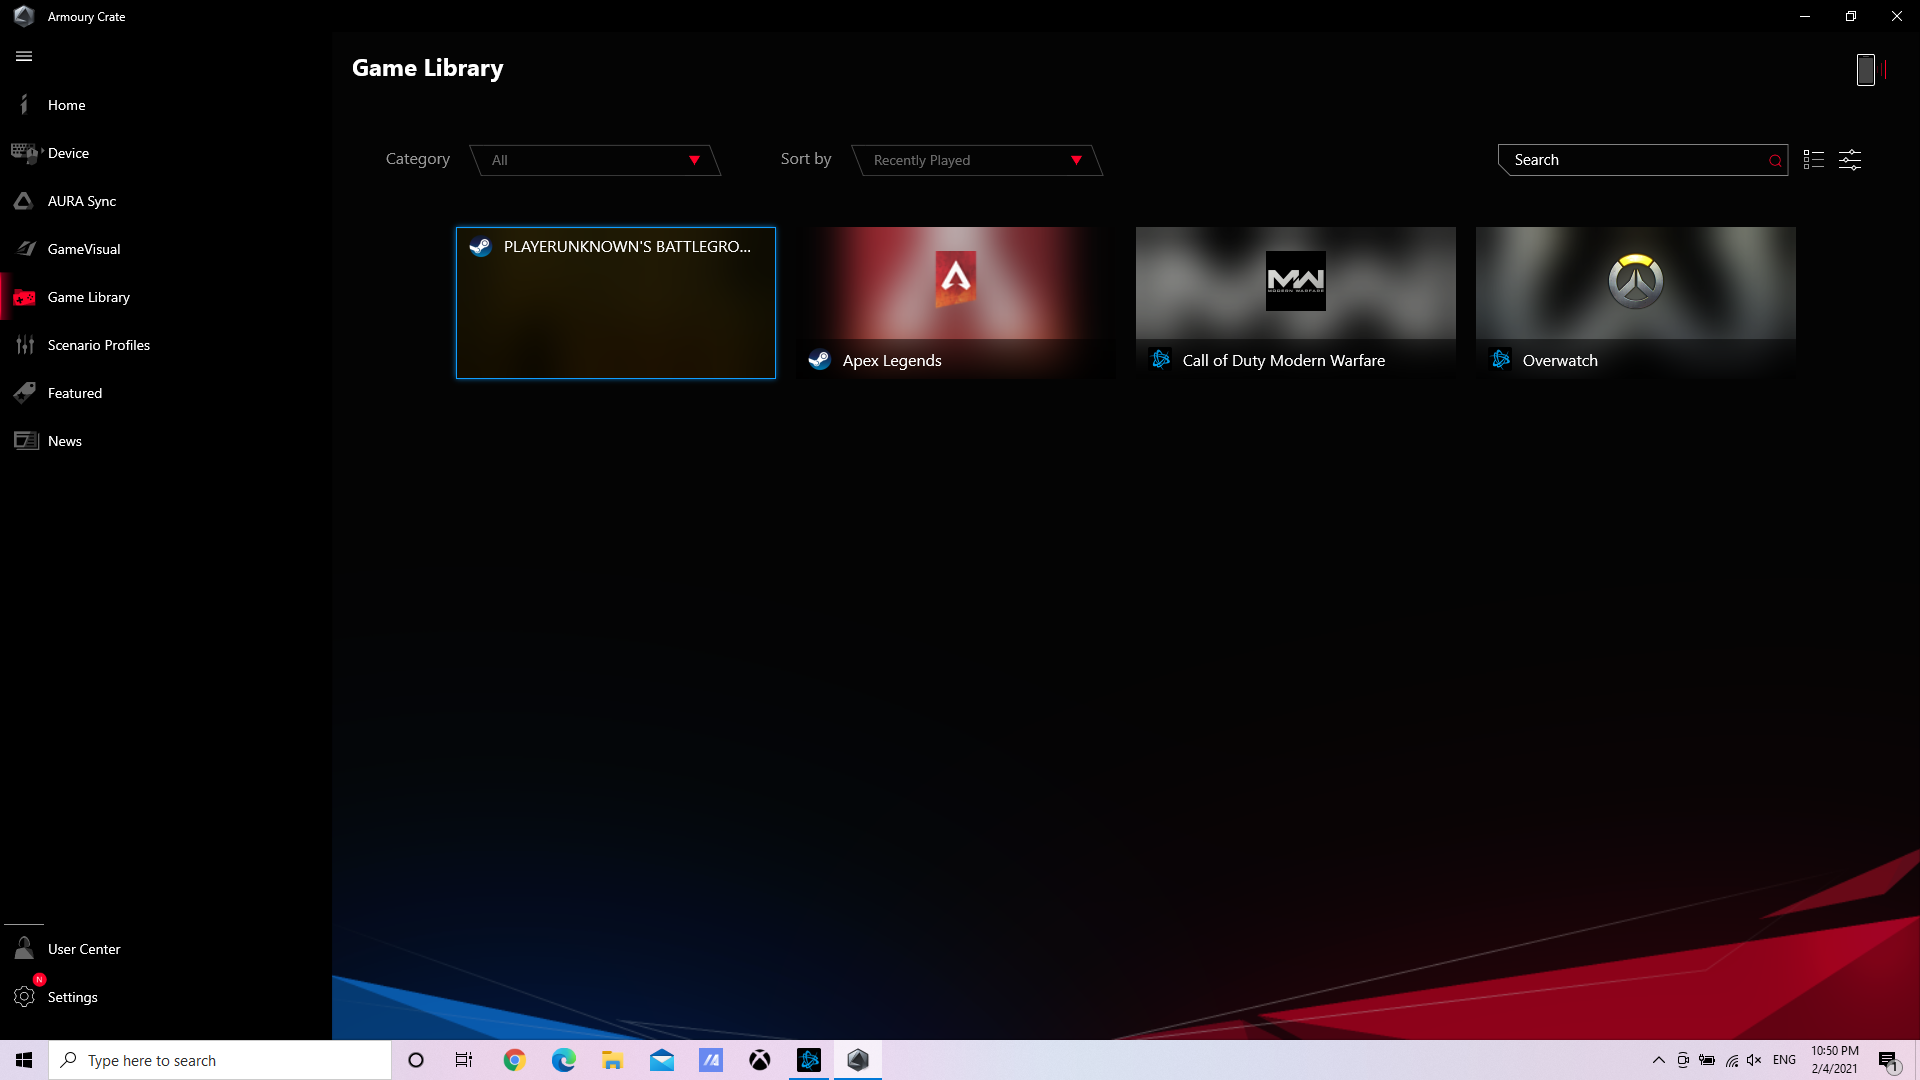The height and width of the screenshot is (1080, 1920).
Task: Show hidden system tray icons
Action: pyautogui.click(x=1658, y=1060)
